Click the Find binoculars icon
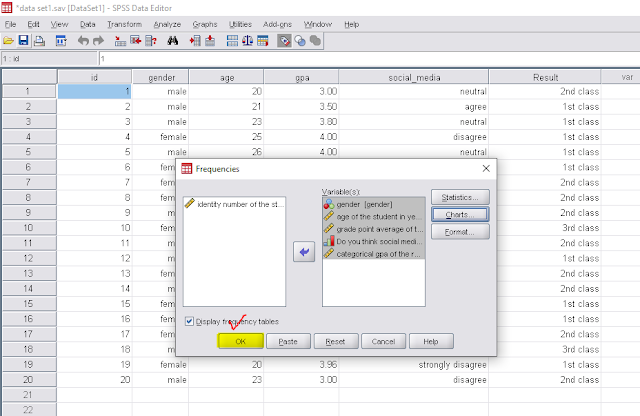The image size is (640, 416). (x=173, y=41)
